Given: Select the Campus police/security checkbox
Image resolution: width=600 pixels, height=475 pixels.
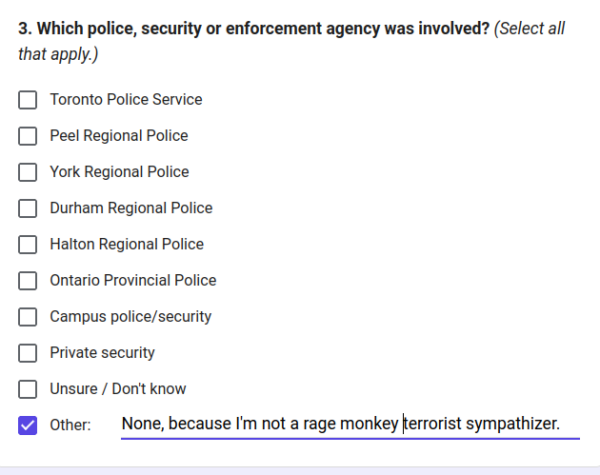Looking at the screenshot, I should click(28, 317).
